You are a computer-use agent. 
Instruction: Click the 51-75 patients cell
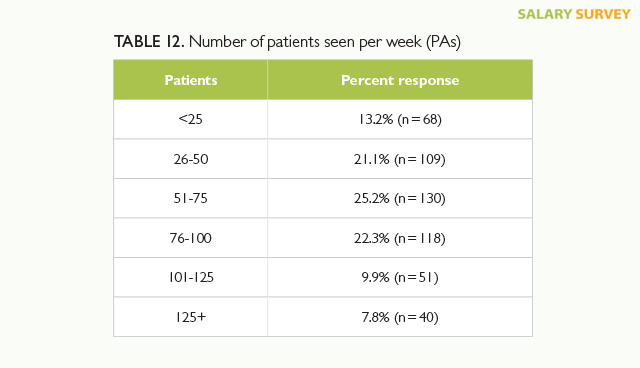point(191,198)
